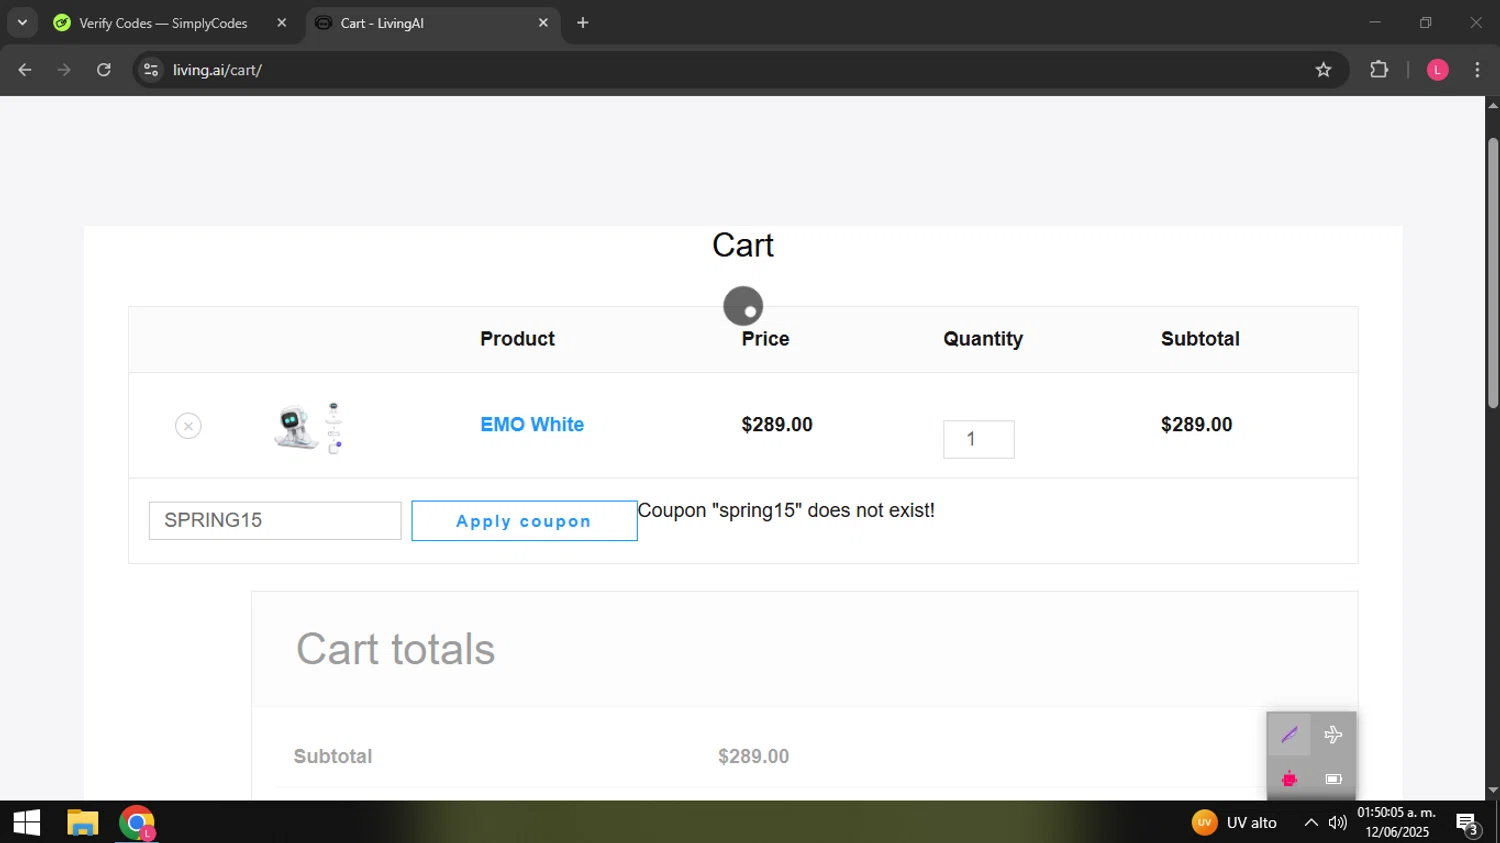Click the $289.00 subtotal in the EMO White row
1500x843 pixels.
[x=1196, y=424]
